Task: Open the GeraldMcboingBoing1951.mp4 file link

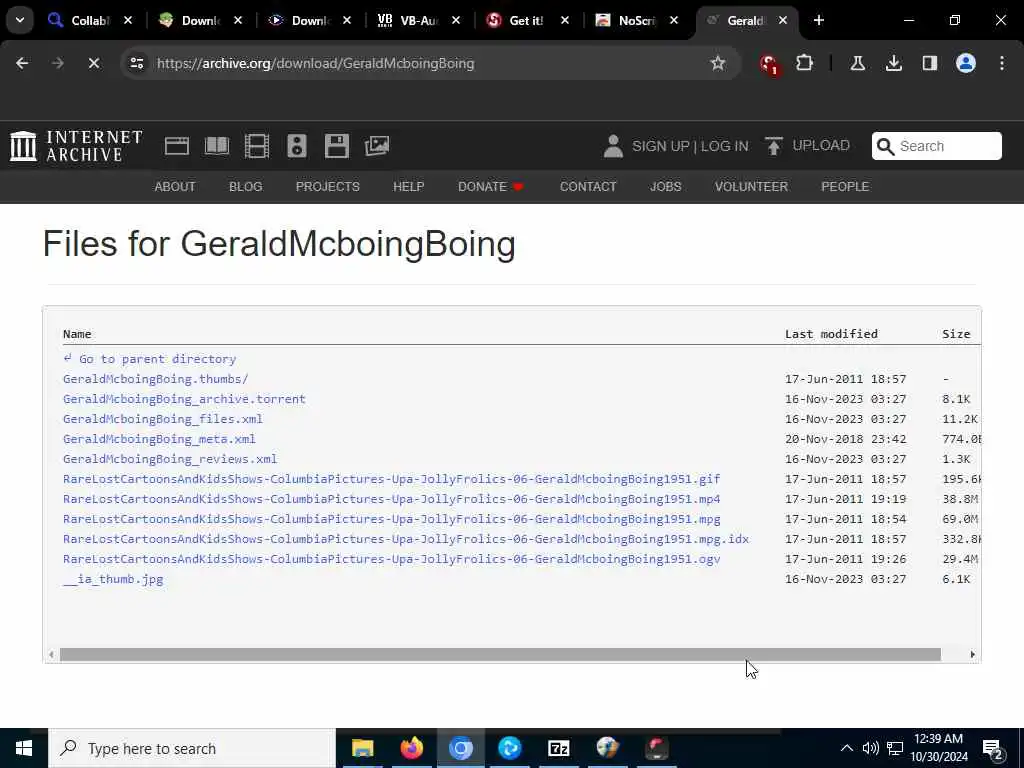Action: tap(391, 499)
